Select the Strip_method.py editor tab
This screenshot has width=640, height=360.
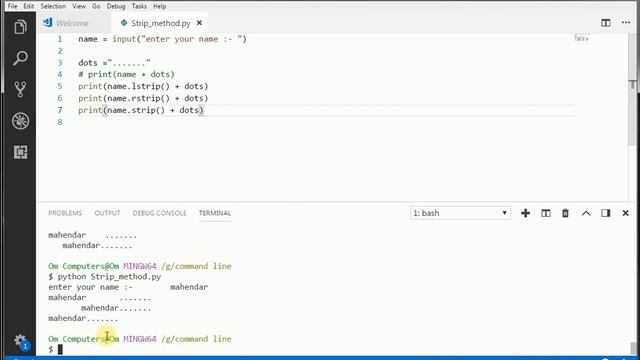[x=160, y=23]
